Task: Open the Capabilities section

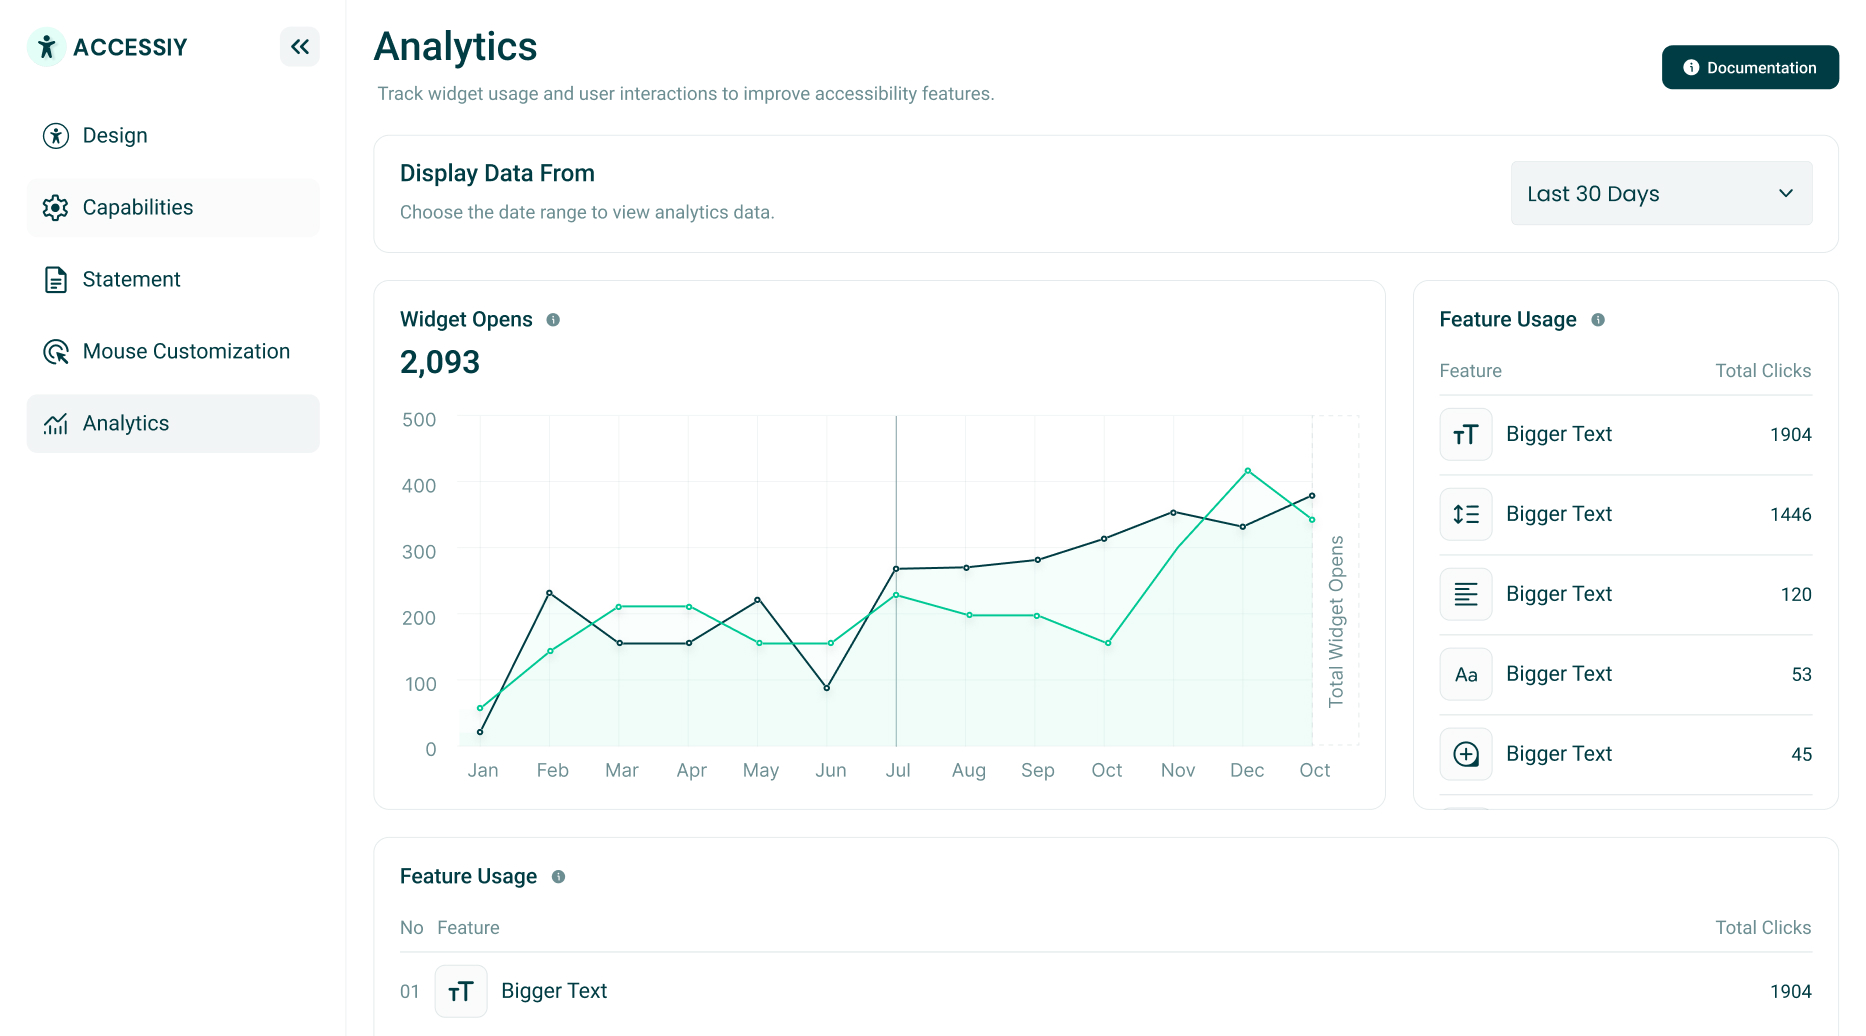Action: click(x=173, y=207)
